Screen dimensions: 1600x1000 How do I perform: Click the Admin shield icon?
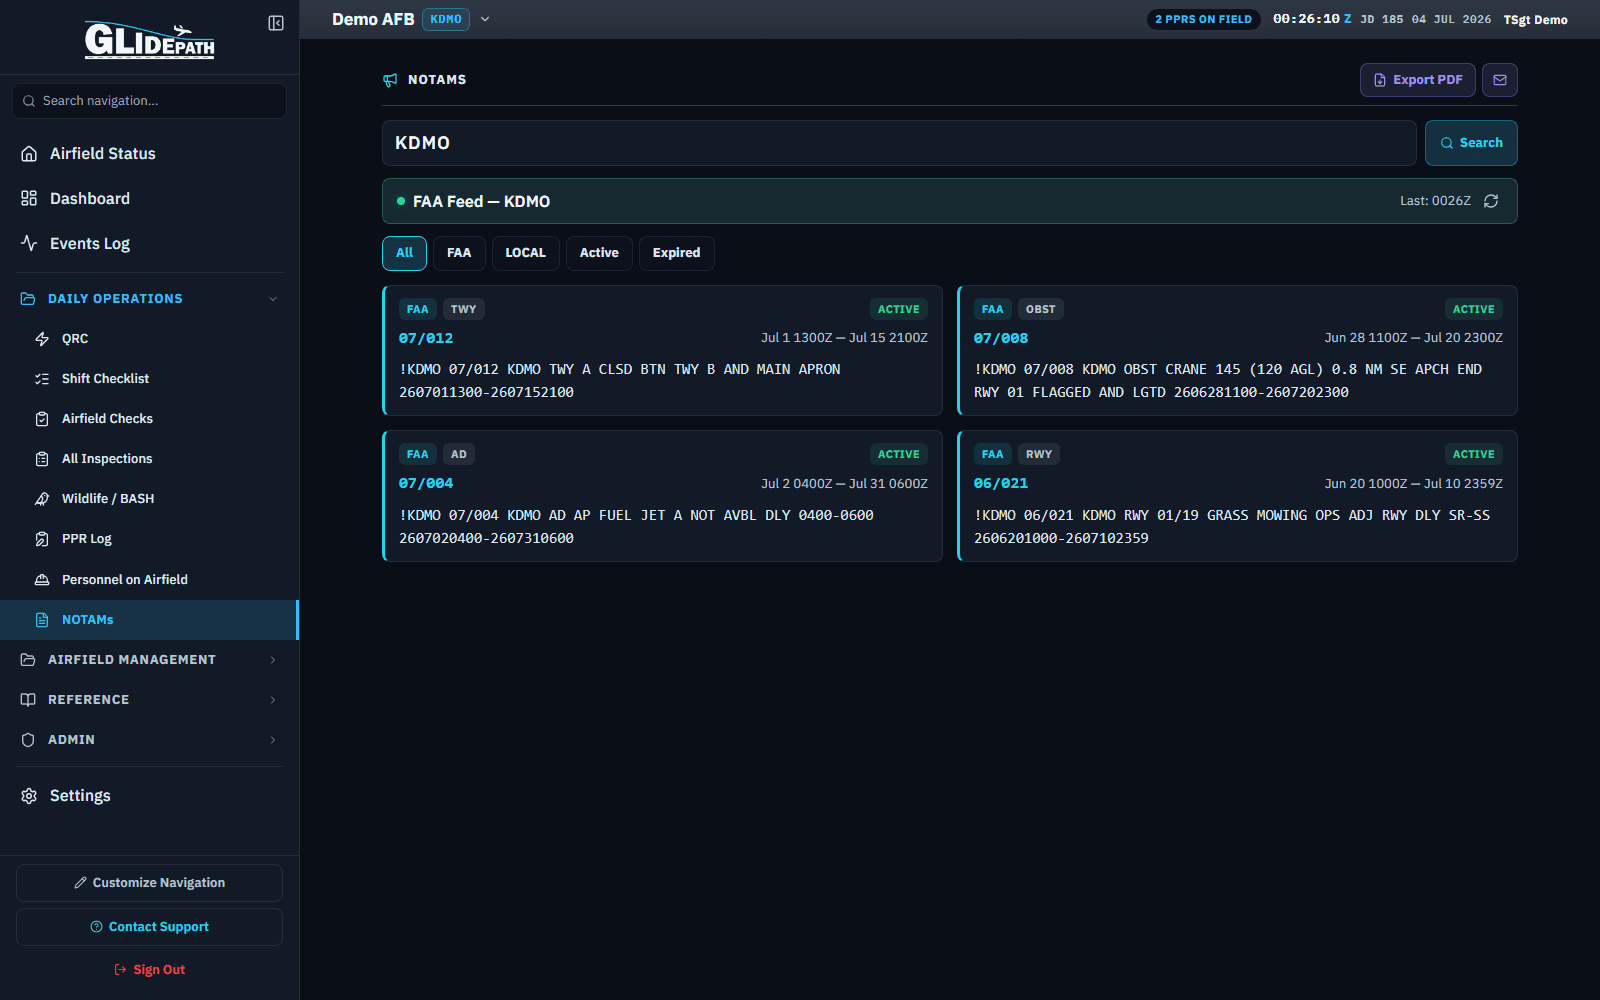click(28, 740)
